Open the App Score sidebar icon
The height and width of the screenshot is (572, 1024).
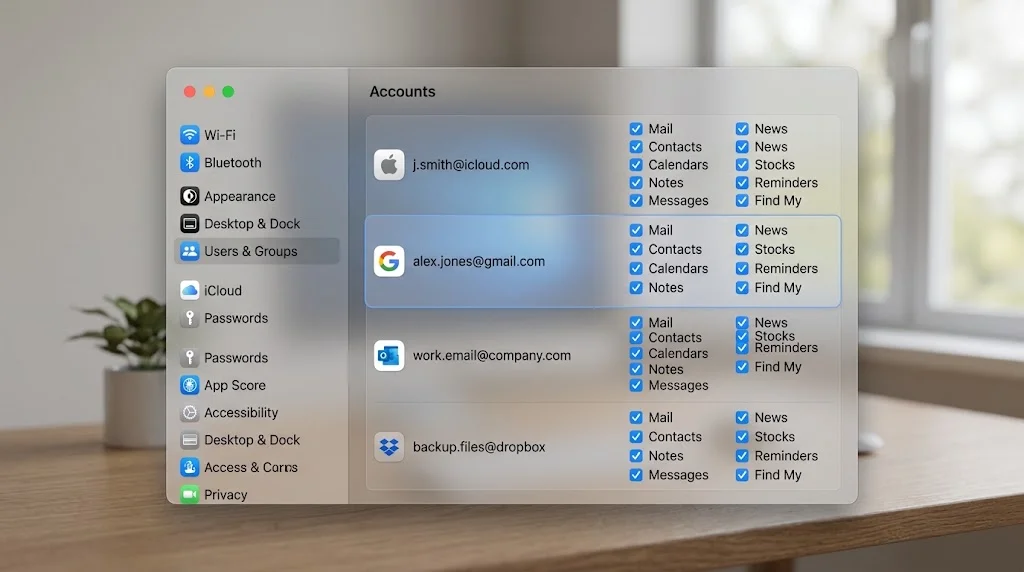(189, 385)
